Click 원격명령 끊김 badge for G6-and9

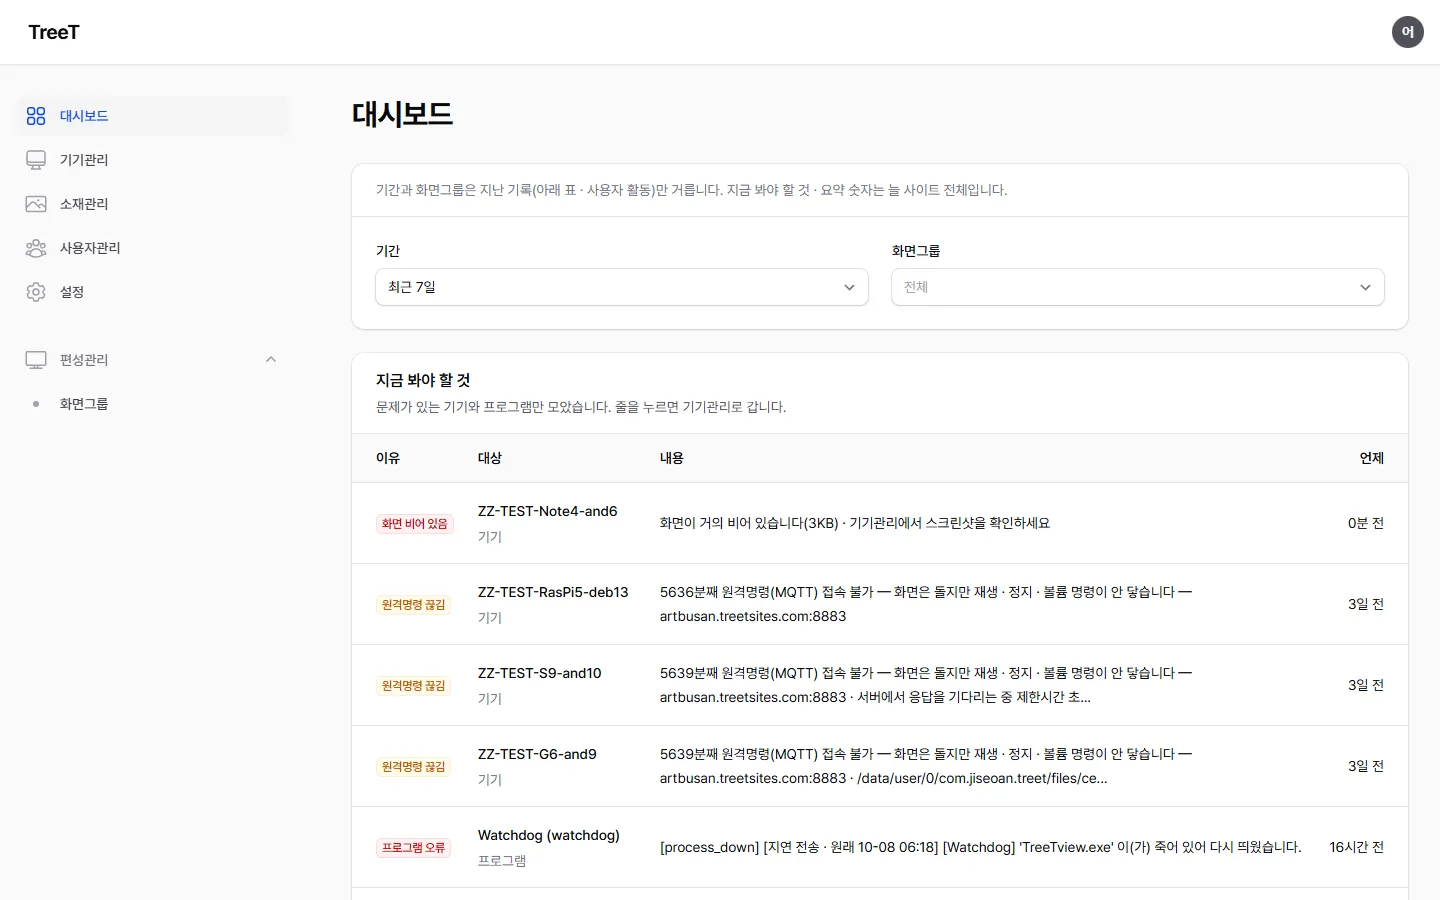coord(414,767)
